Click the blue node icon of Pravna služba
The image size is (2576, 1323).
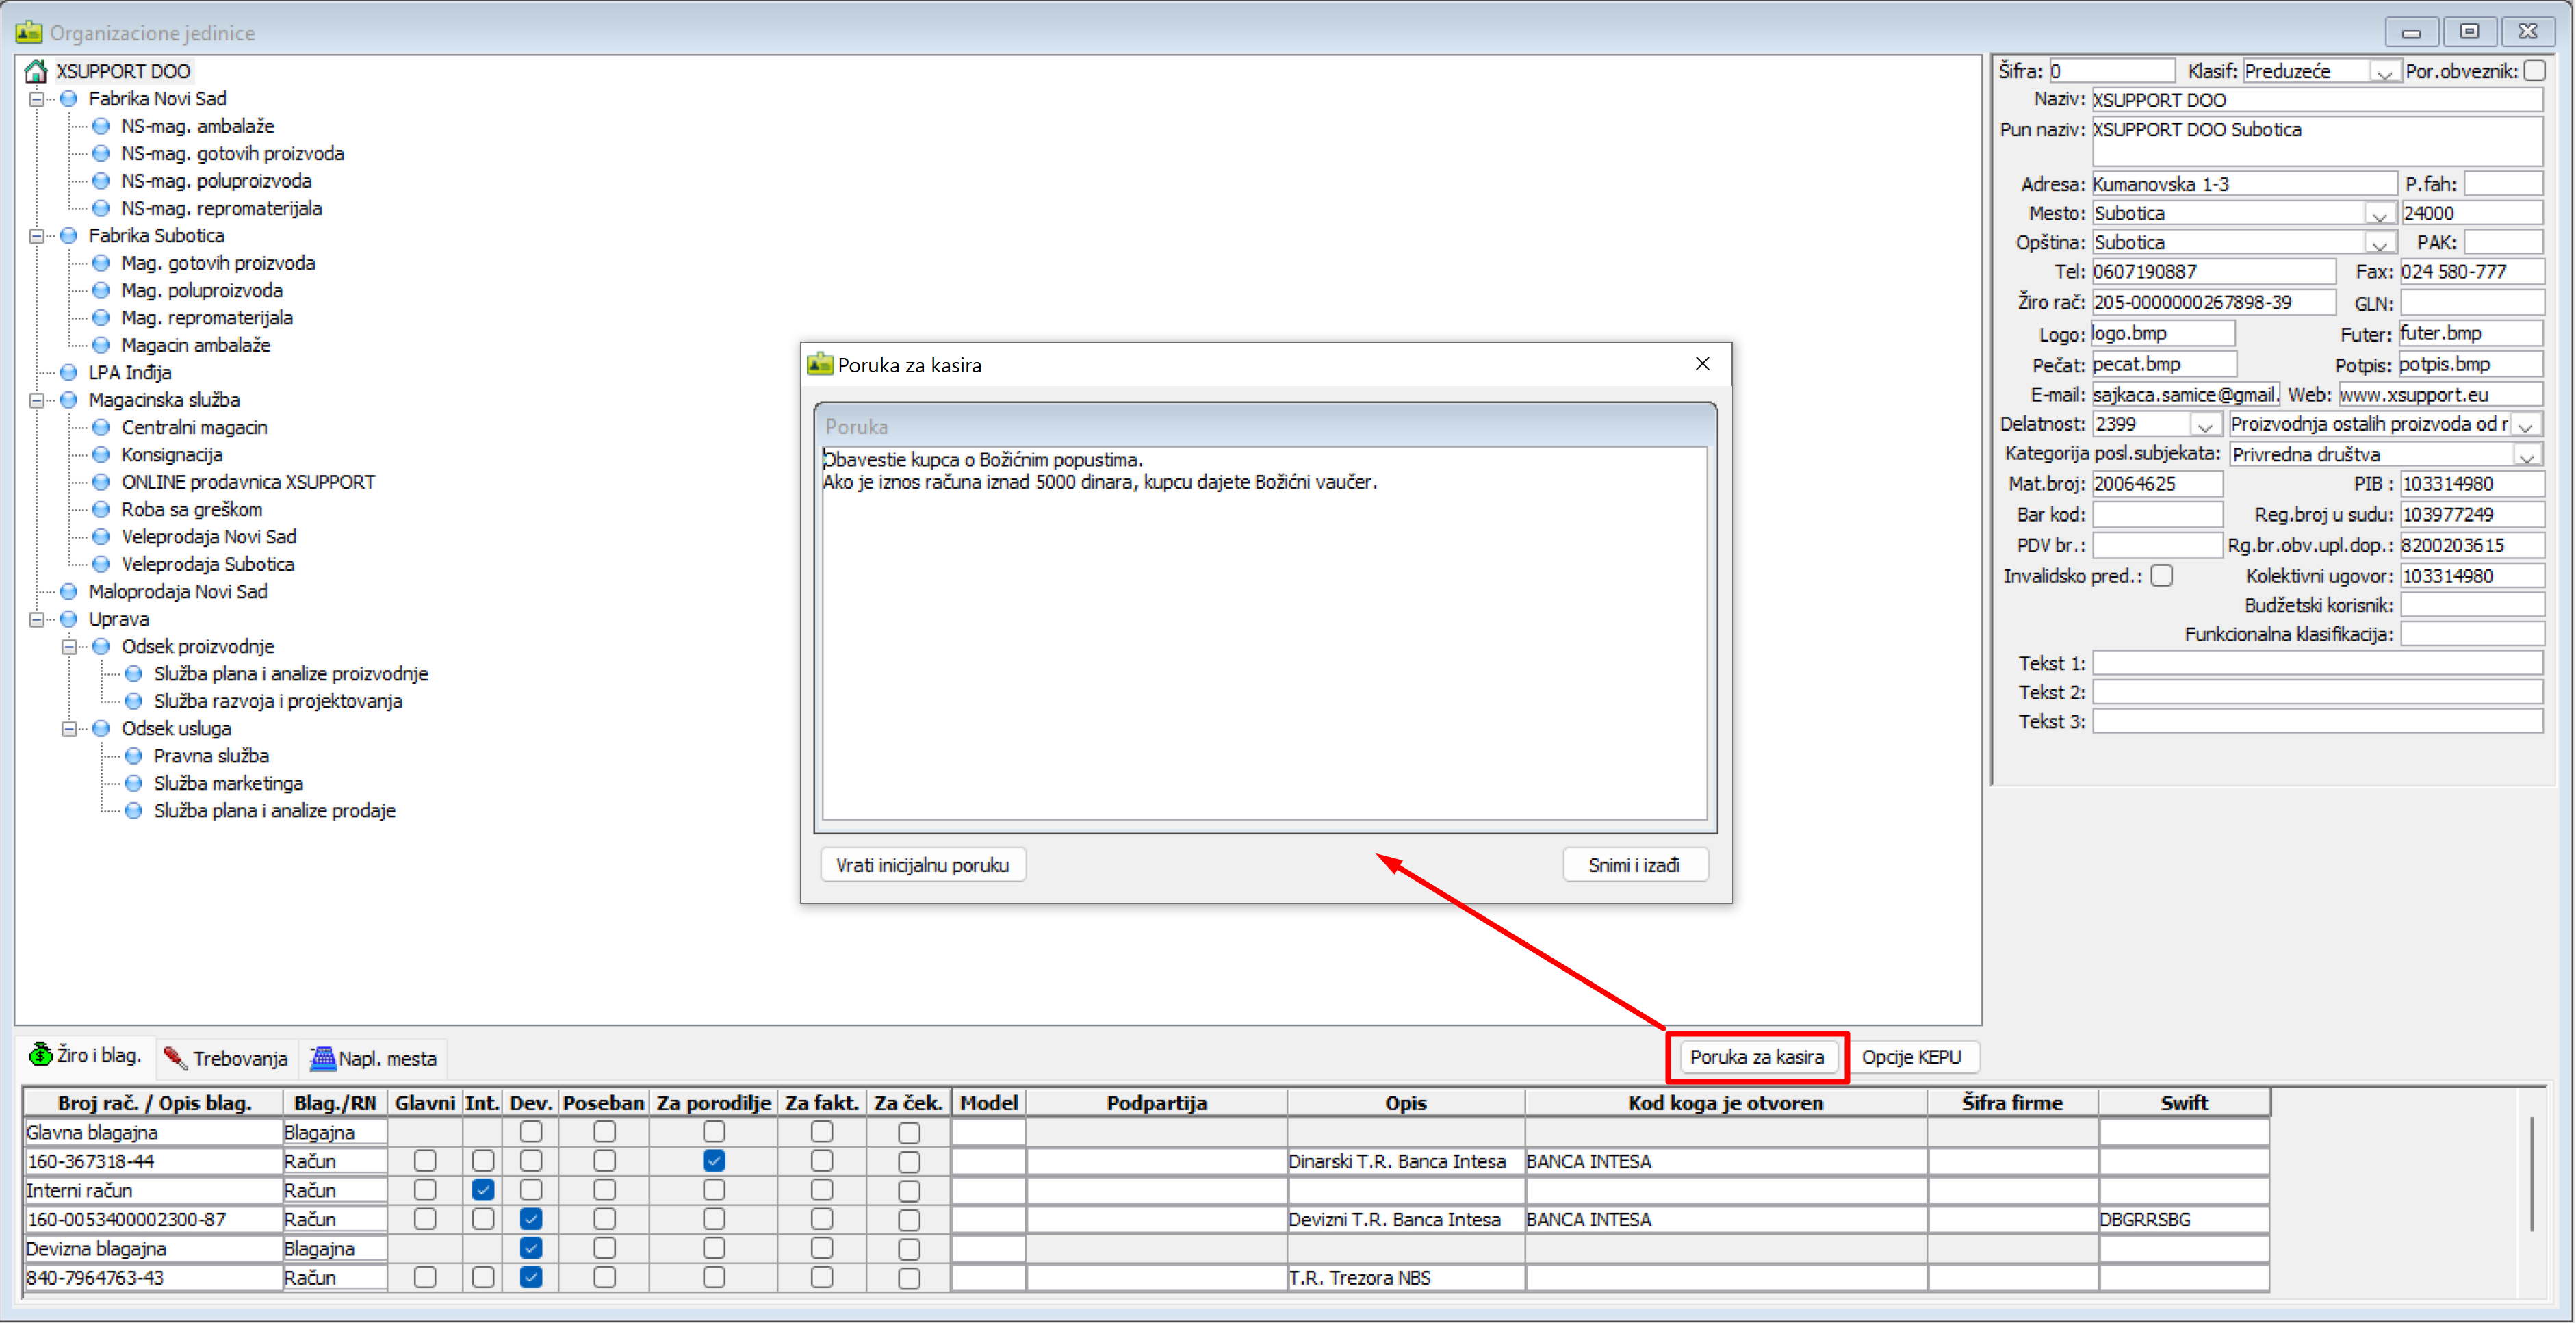tap(133, 756)
